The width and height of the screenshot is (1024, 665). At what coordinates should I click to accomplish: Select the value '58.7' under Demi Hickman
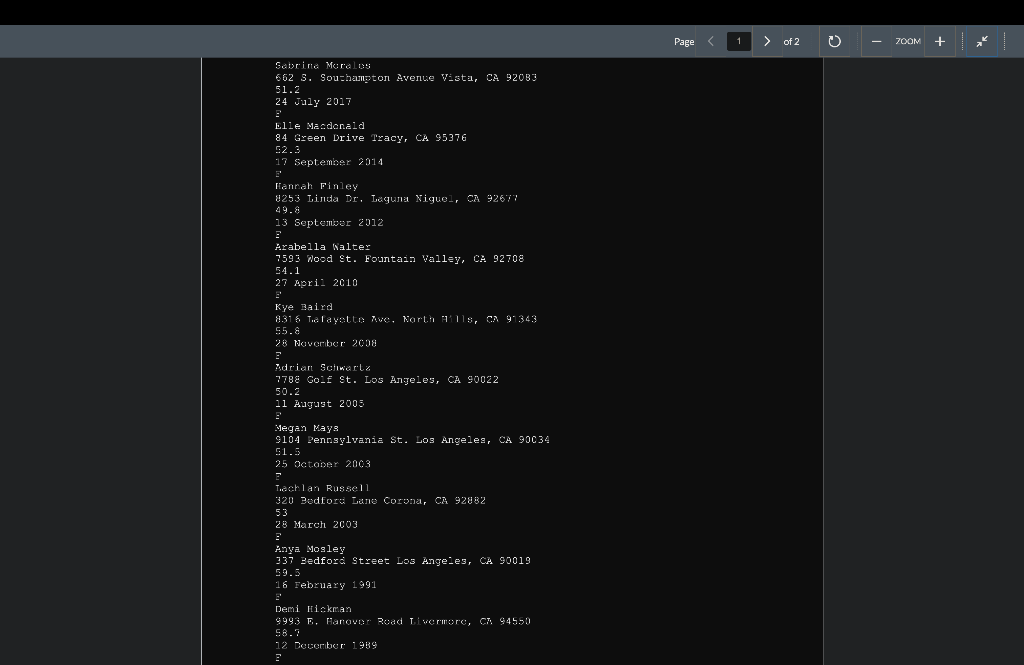click(287, 634)
